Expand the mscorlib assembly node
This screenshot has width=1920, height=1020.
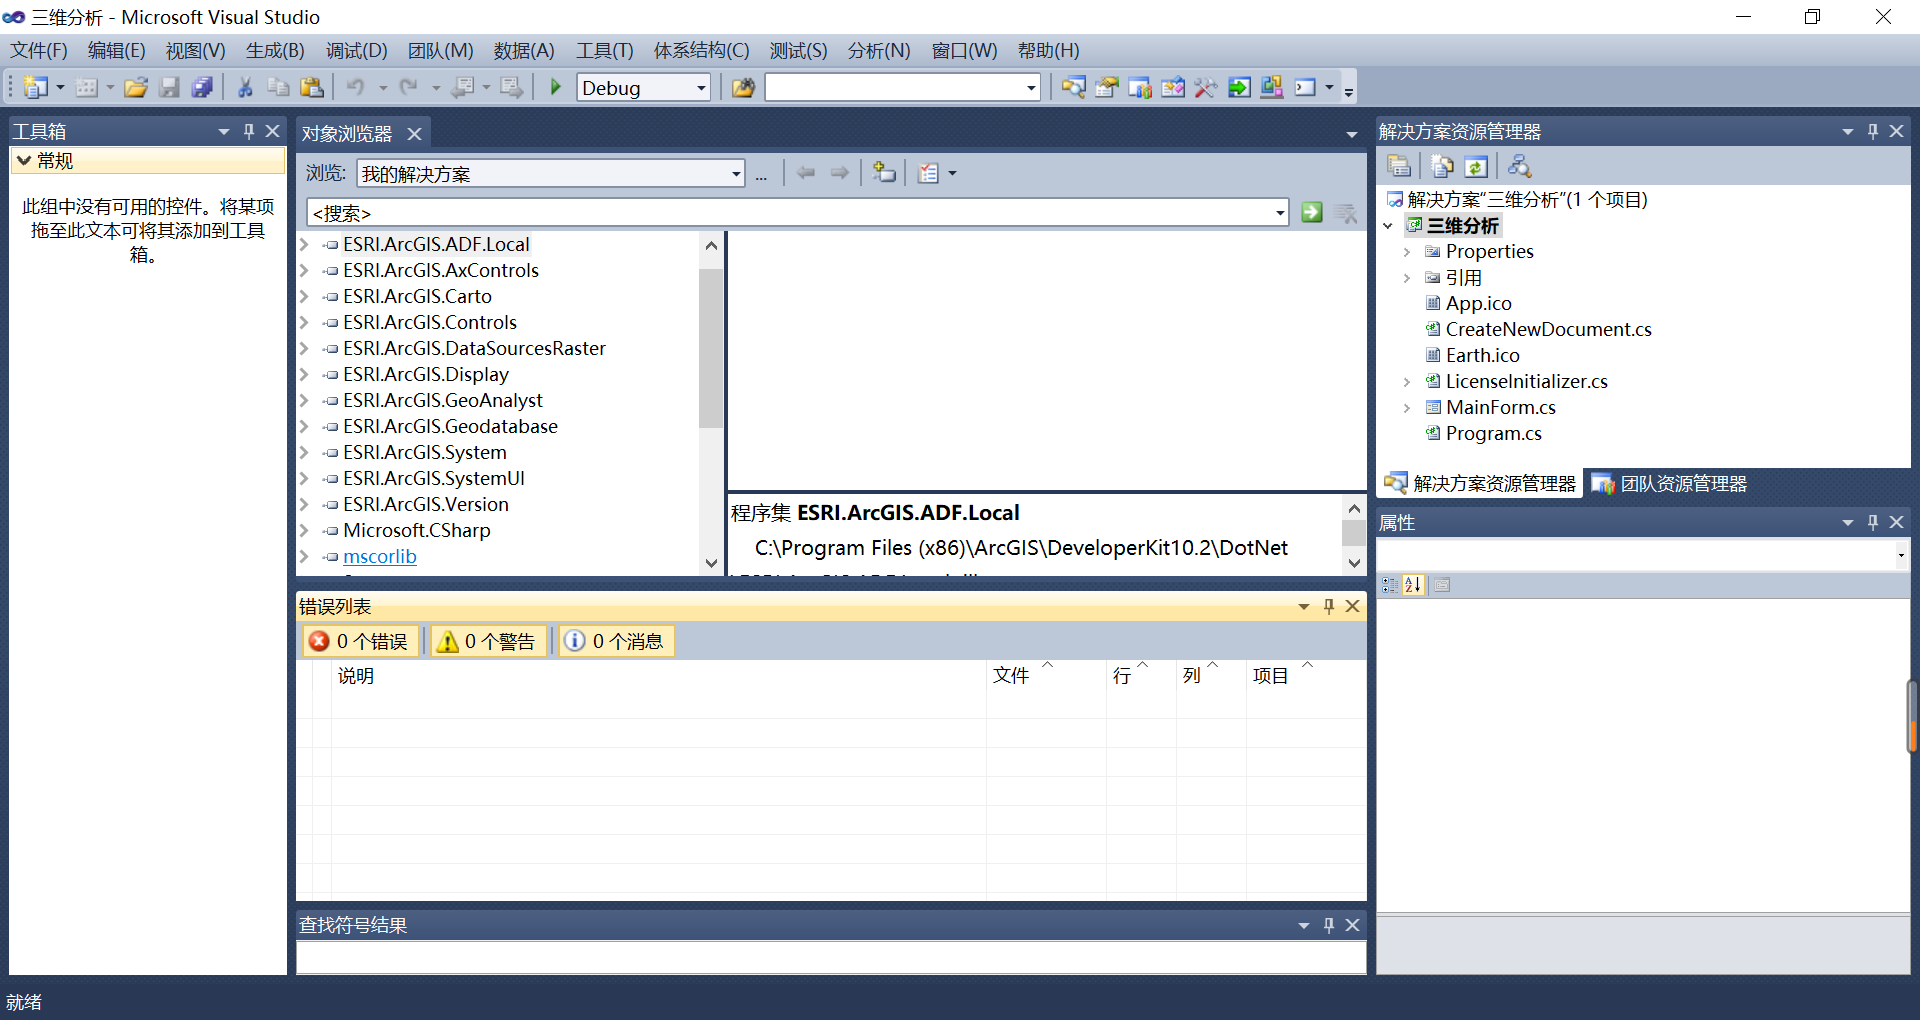click(x=304, y=556)
